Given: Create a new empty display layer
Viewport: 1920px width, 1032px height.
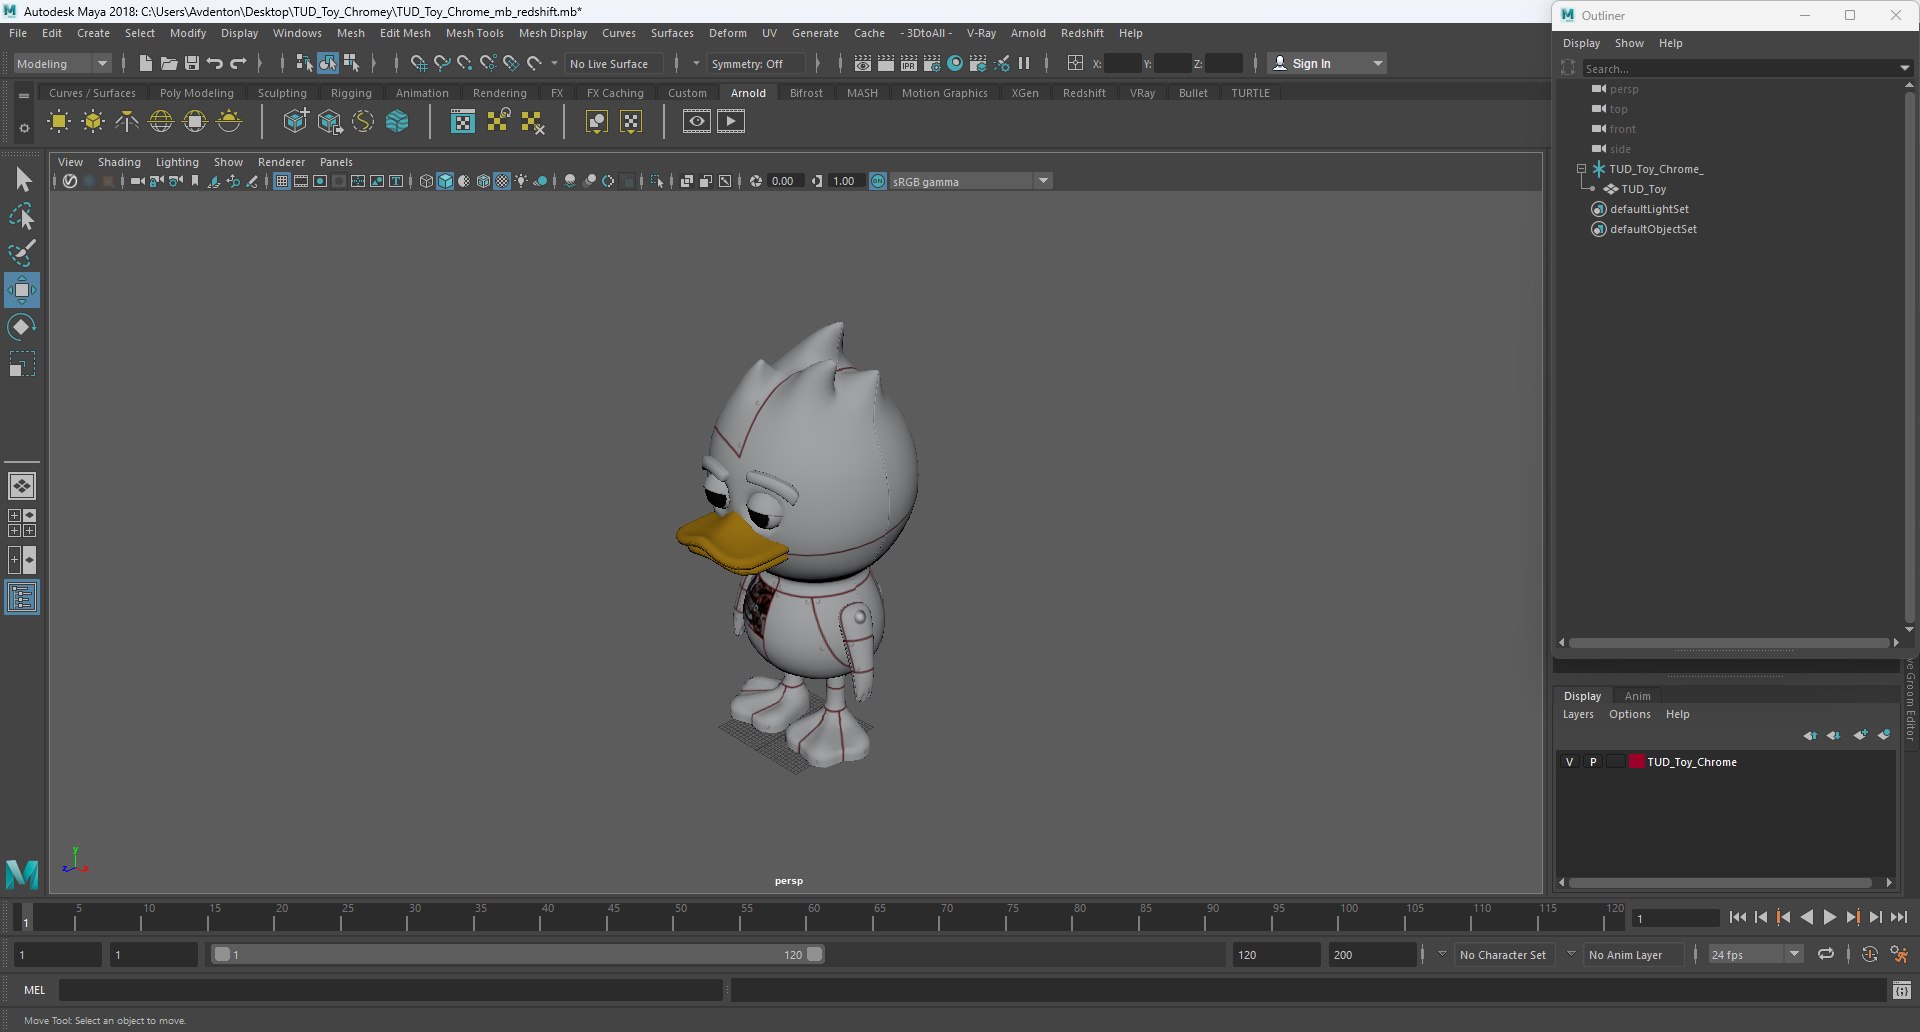Looking at the screenshot, I should point(1860,735).
